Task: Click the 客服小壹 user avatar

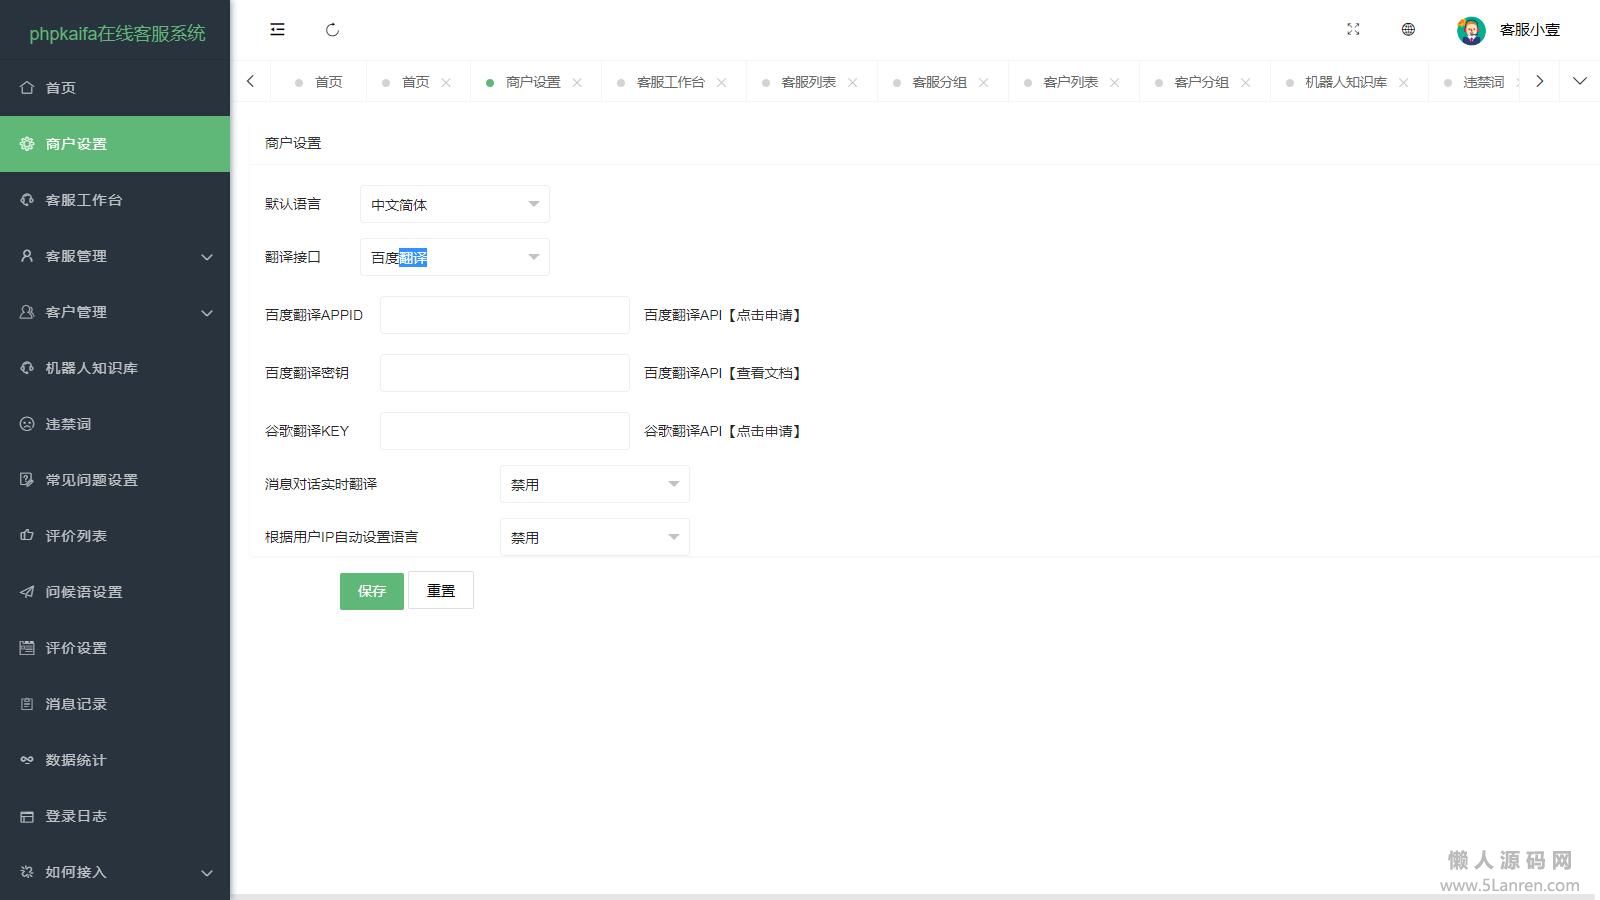Action: pyautogui.click(x=1471, y=30)
